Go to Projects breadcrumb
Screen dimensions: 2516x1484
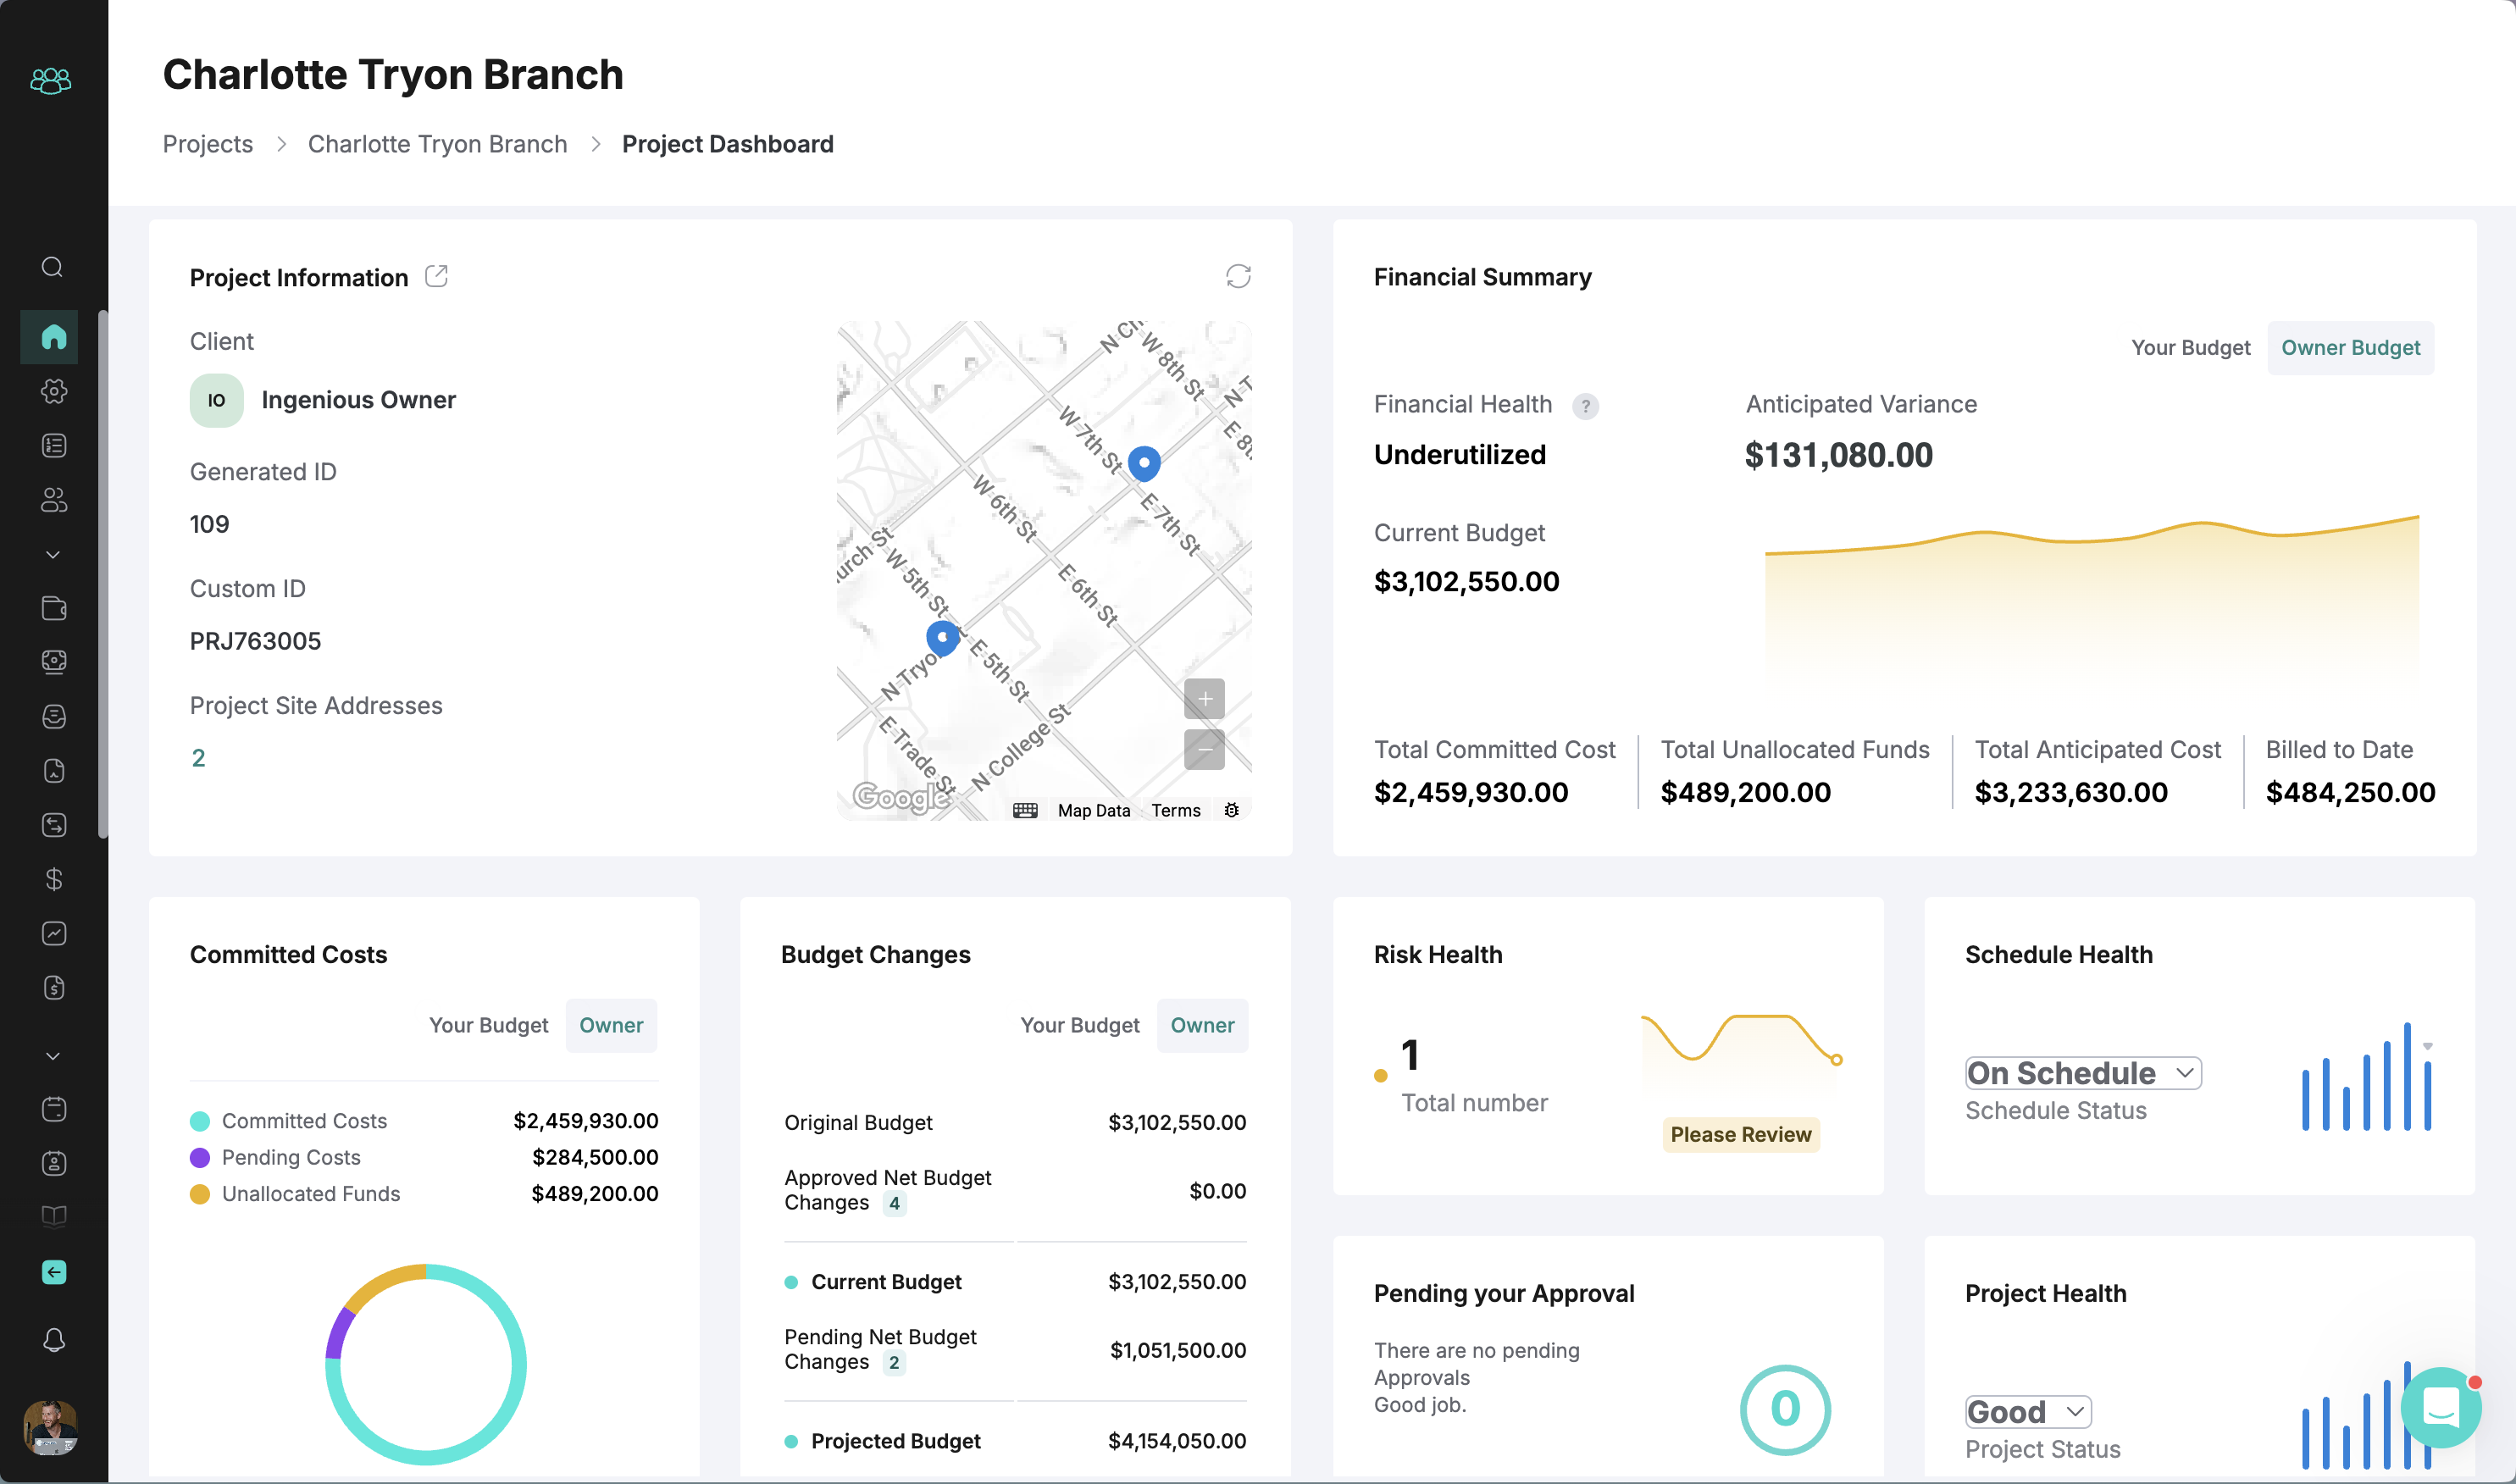(x=208, y=144)
